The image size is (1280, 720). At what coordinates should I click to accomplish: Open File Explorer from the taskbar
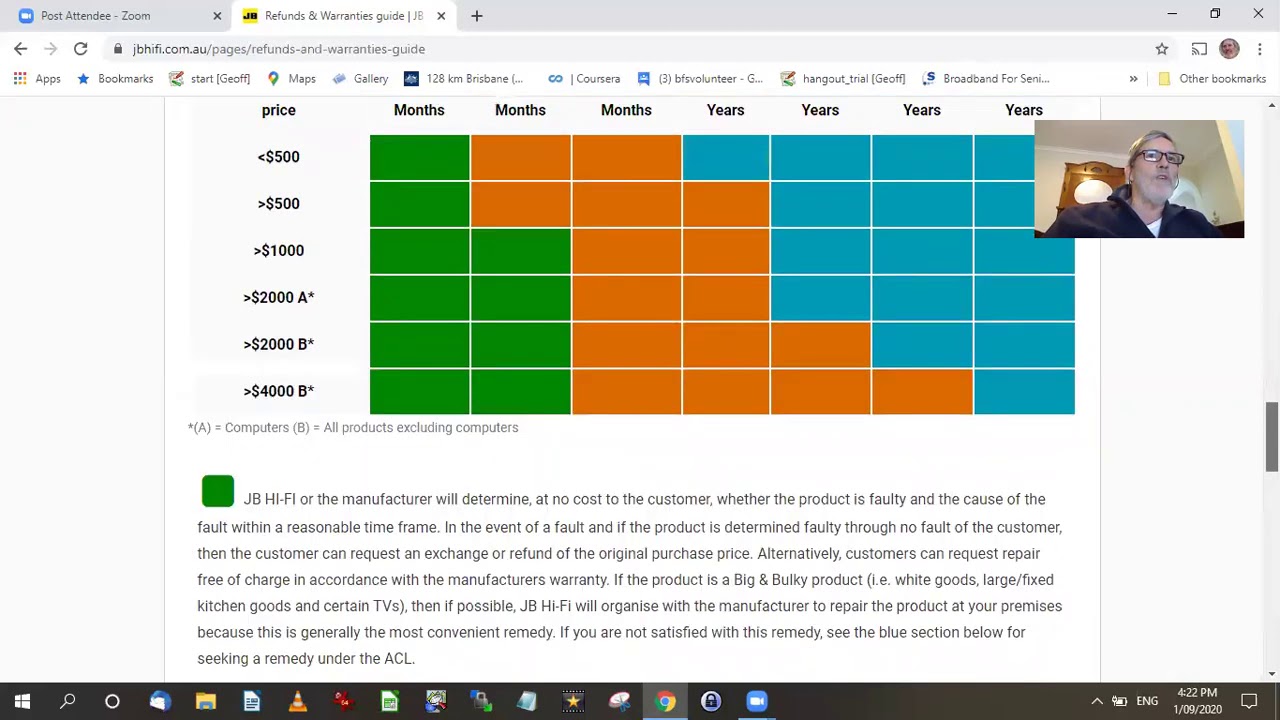[x=205, y=701]
